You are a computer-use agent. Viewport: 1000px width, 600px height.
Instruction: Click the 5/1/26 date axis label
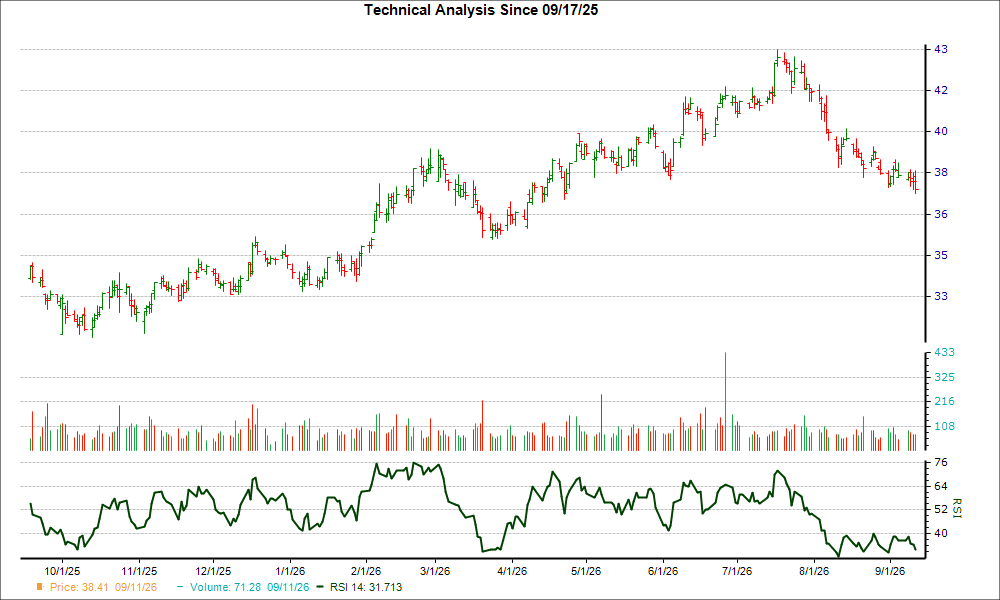tap(585, 571)
